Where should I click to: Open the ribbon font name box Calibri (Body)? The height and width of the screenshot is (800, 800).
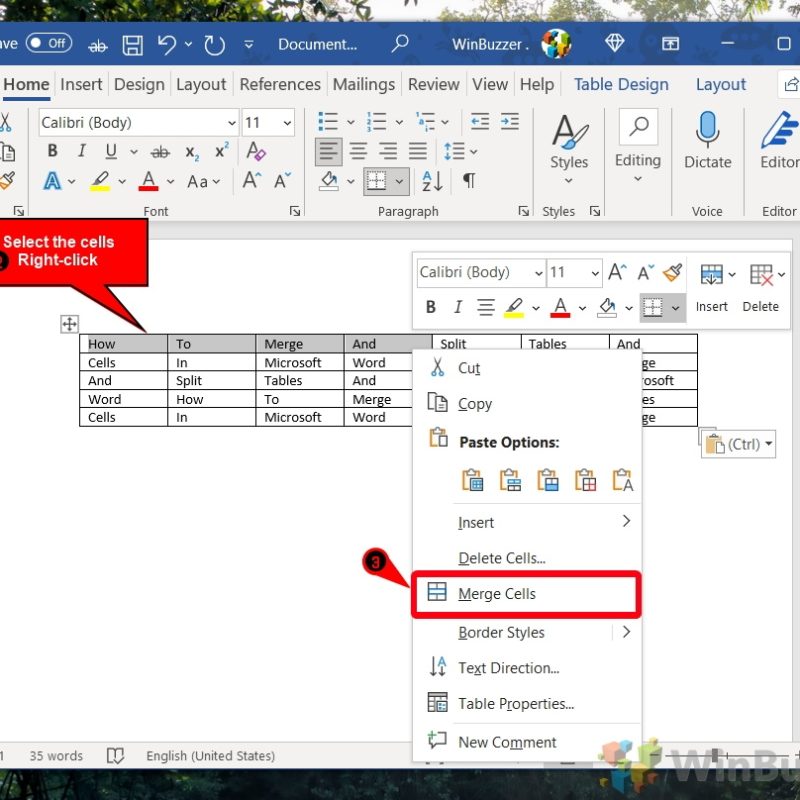(138, 122)
